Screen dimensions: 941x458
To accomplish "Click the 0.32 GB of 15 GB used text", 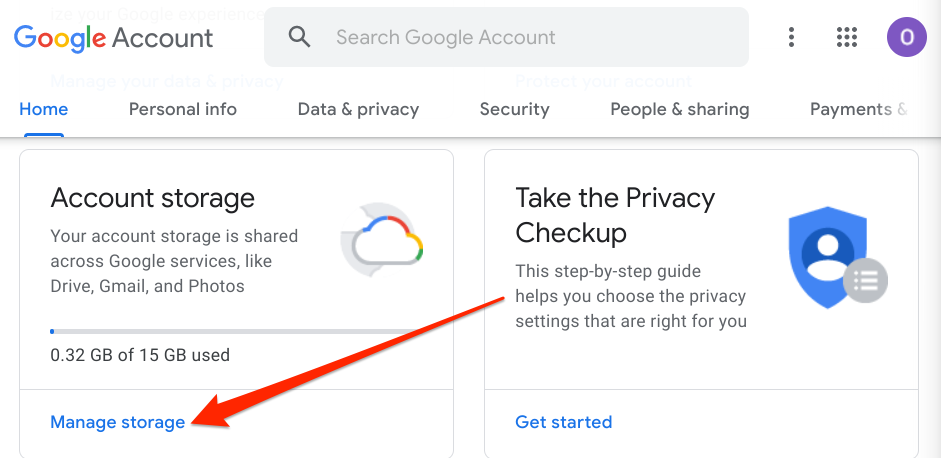I will 140,355.
